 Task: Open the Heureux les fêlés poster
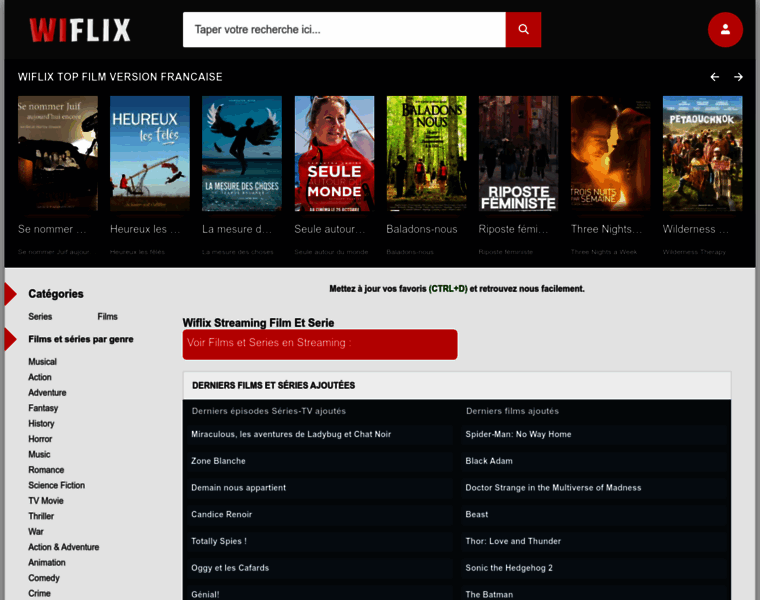click(150, 153)
